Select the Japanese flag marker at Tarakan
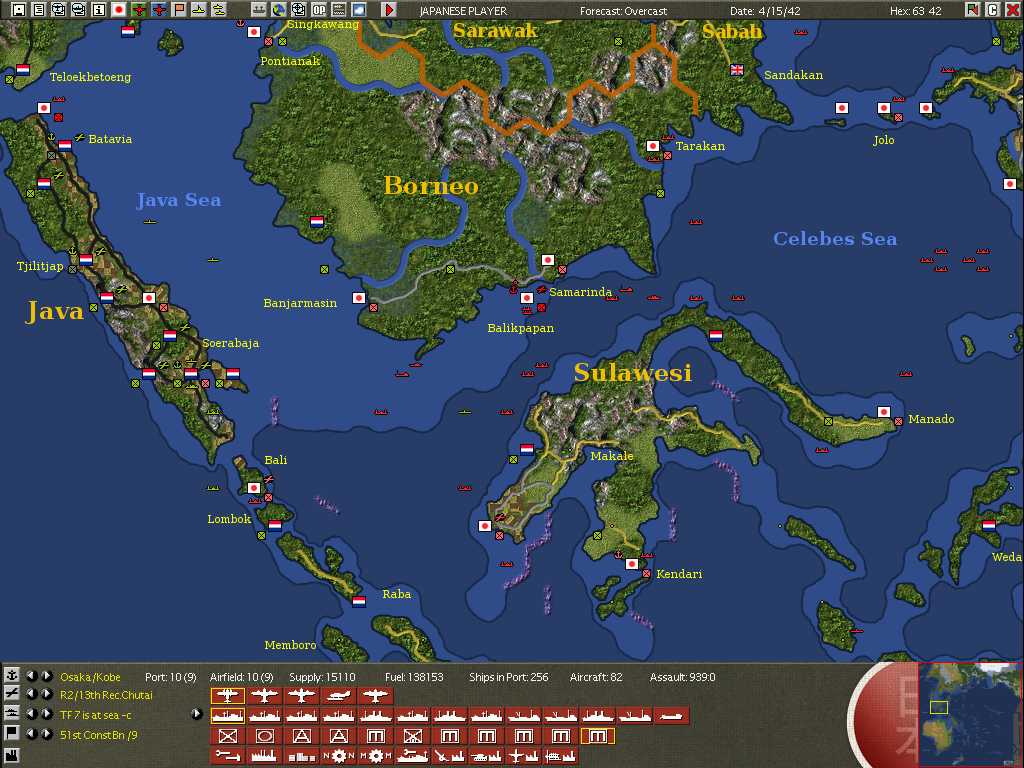 tap(652, 146)
